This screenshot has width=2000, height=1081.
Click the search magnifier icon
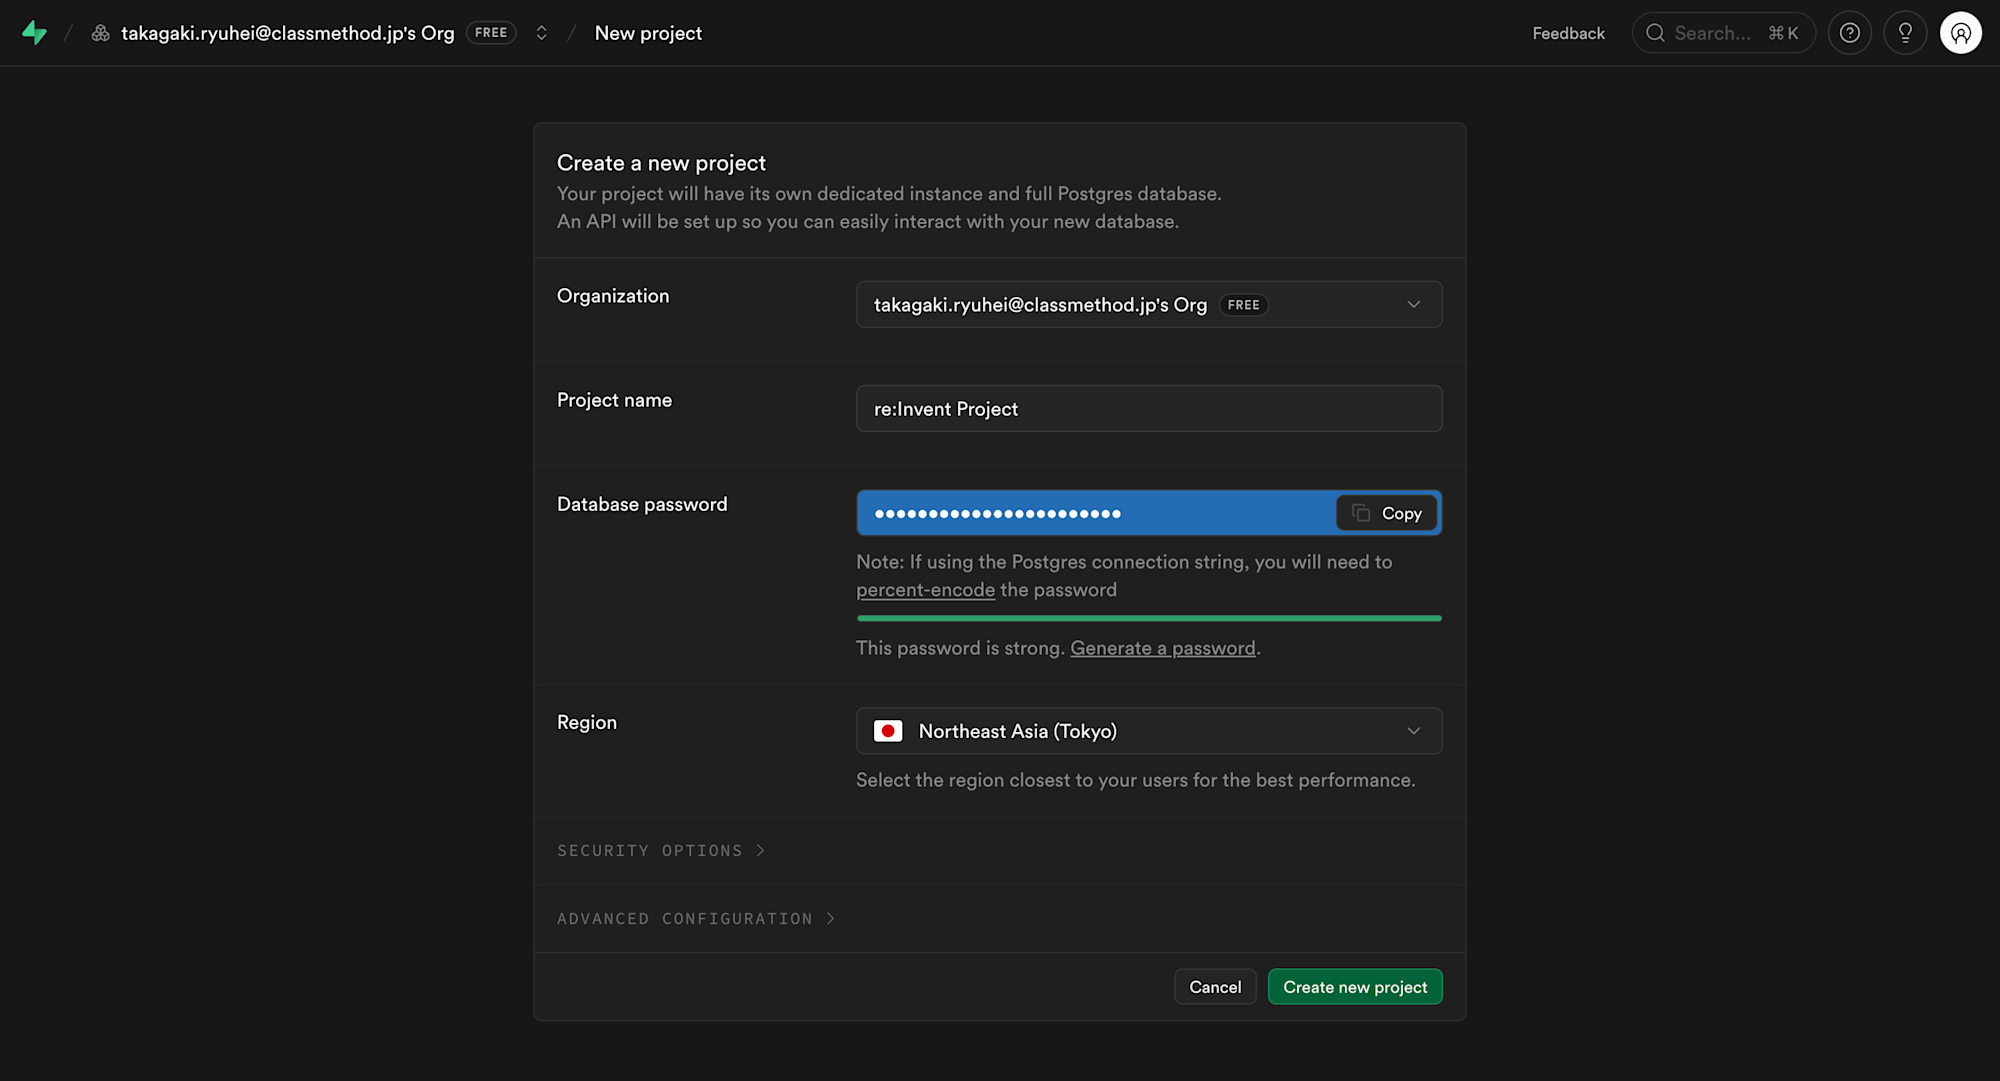tap(1655, 33)
